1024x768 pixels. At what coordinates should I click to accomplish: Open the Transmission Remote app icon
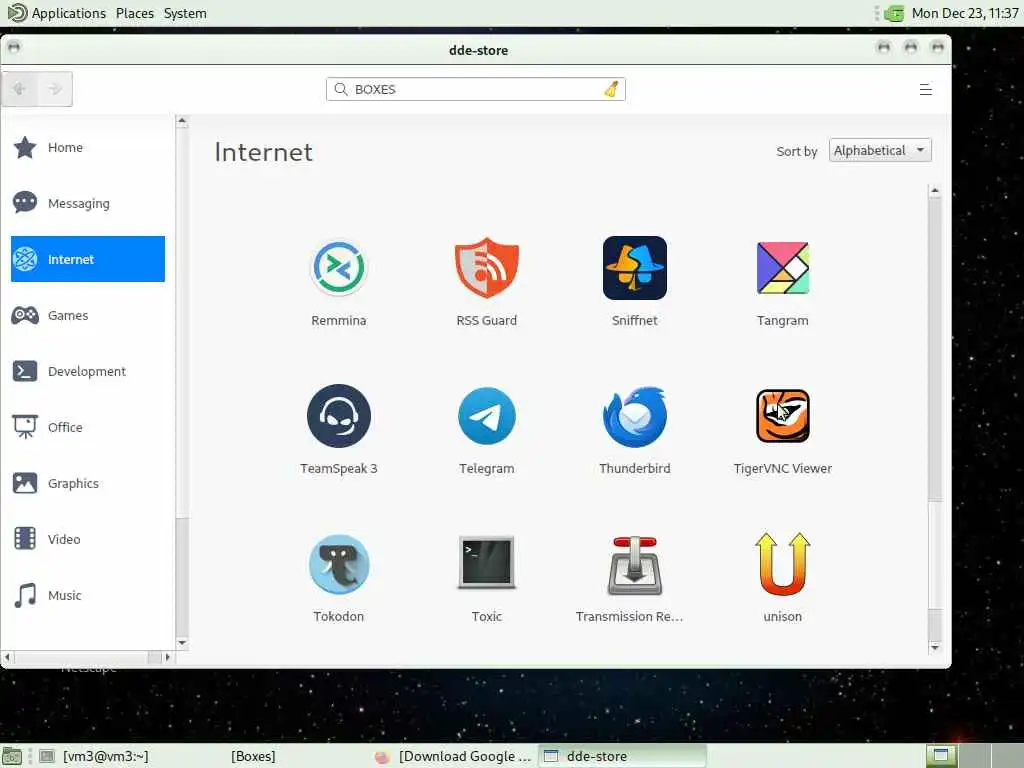pos(635,566)
